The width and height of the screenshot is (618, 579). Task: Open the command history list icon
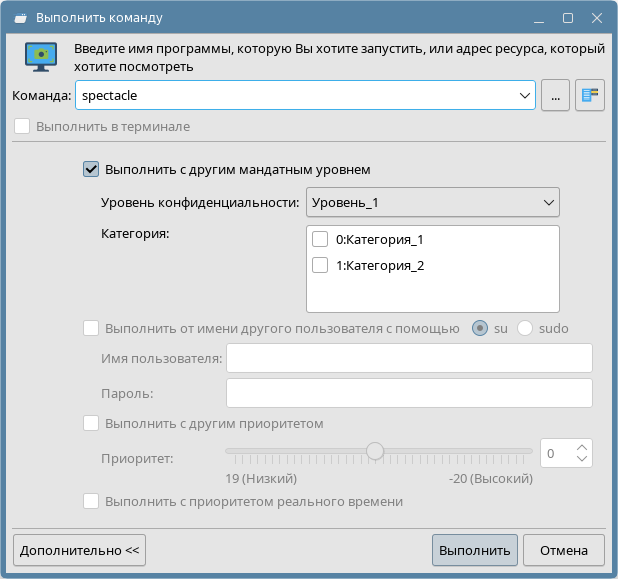coord(590,96)
